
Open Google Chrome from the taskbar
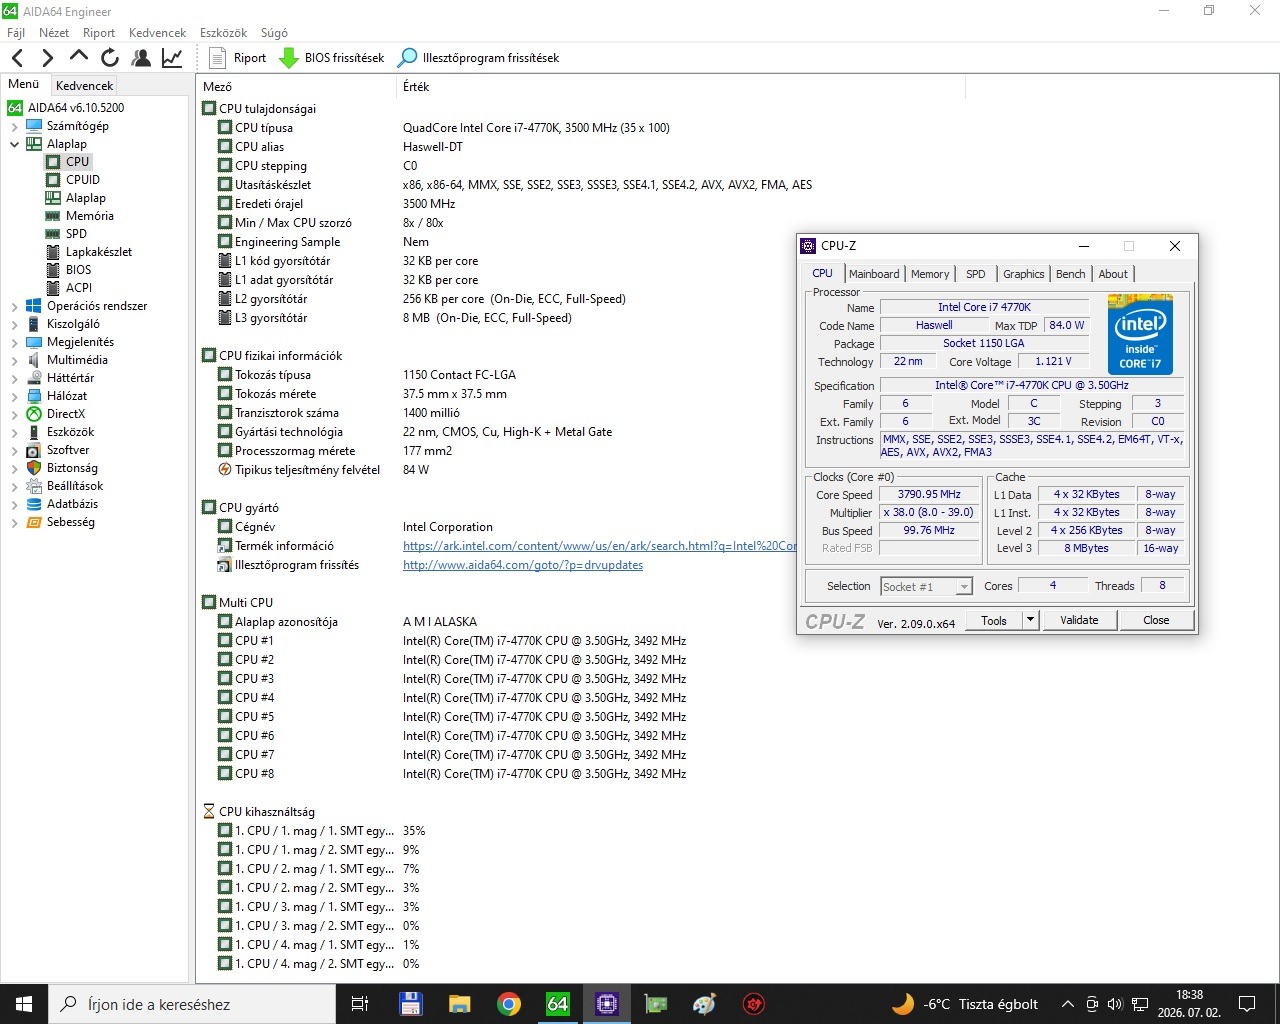508,1003
